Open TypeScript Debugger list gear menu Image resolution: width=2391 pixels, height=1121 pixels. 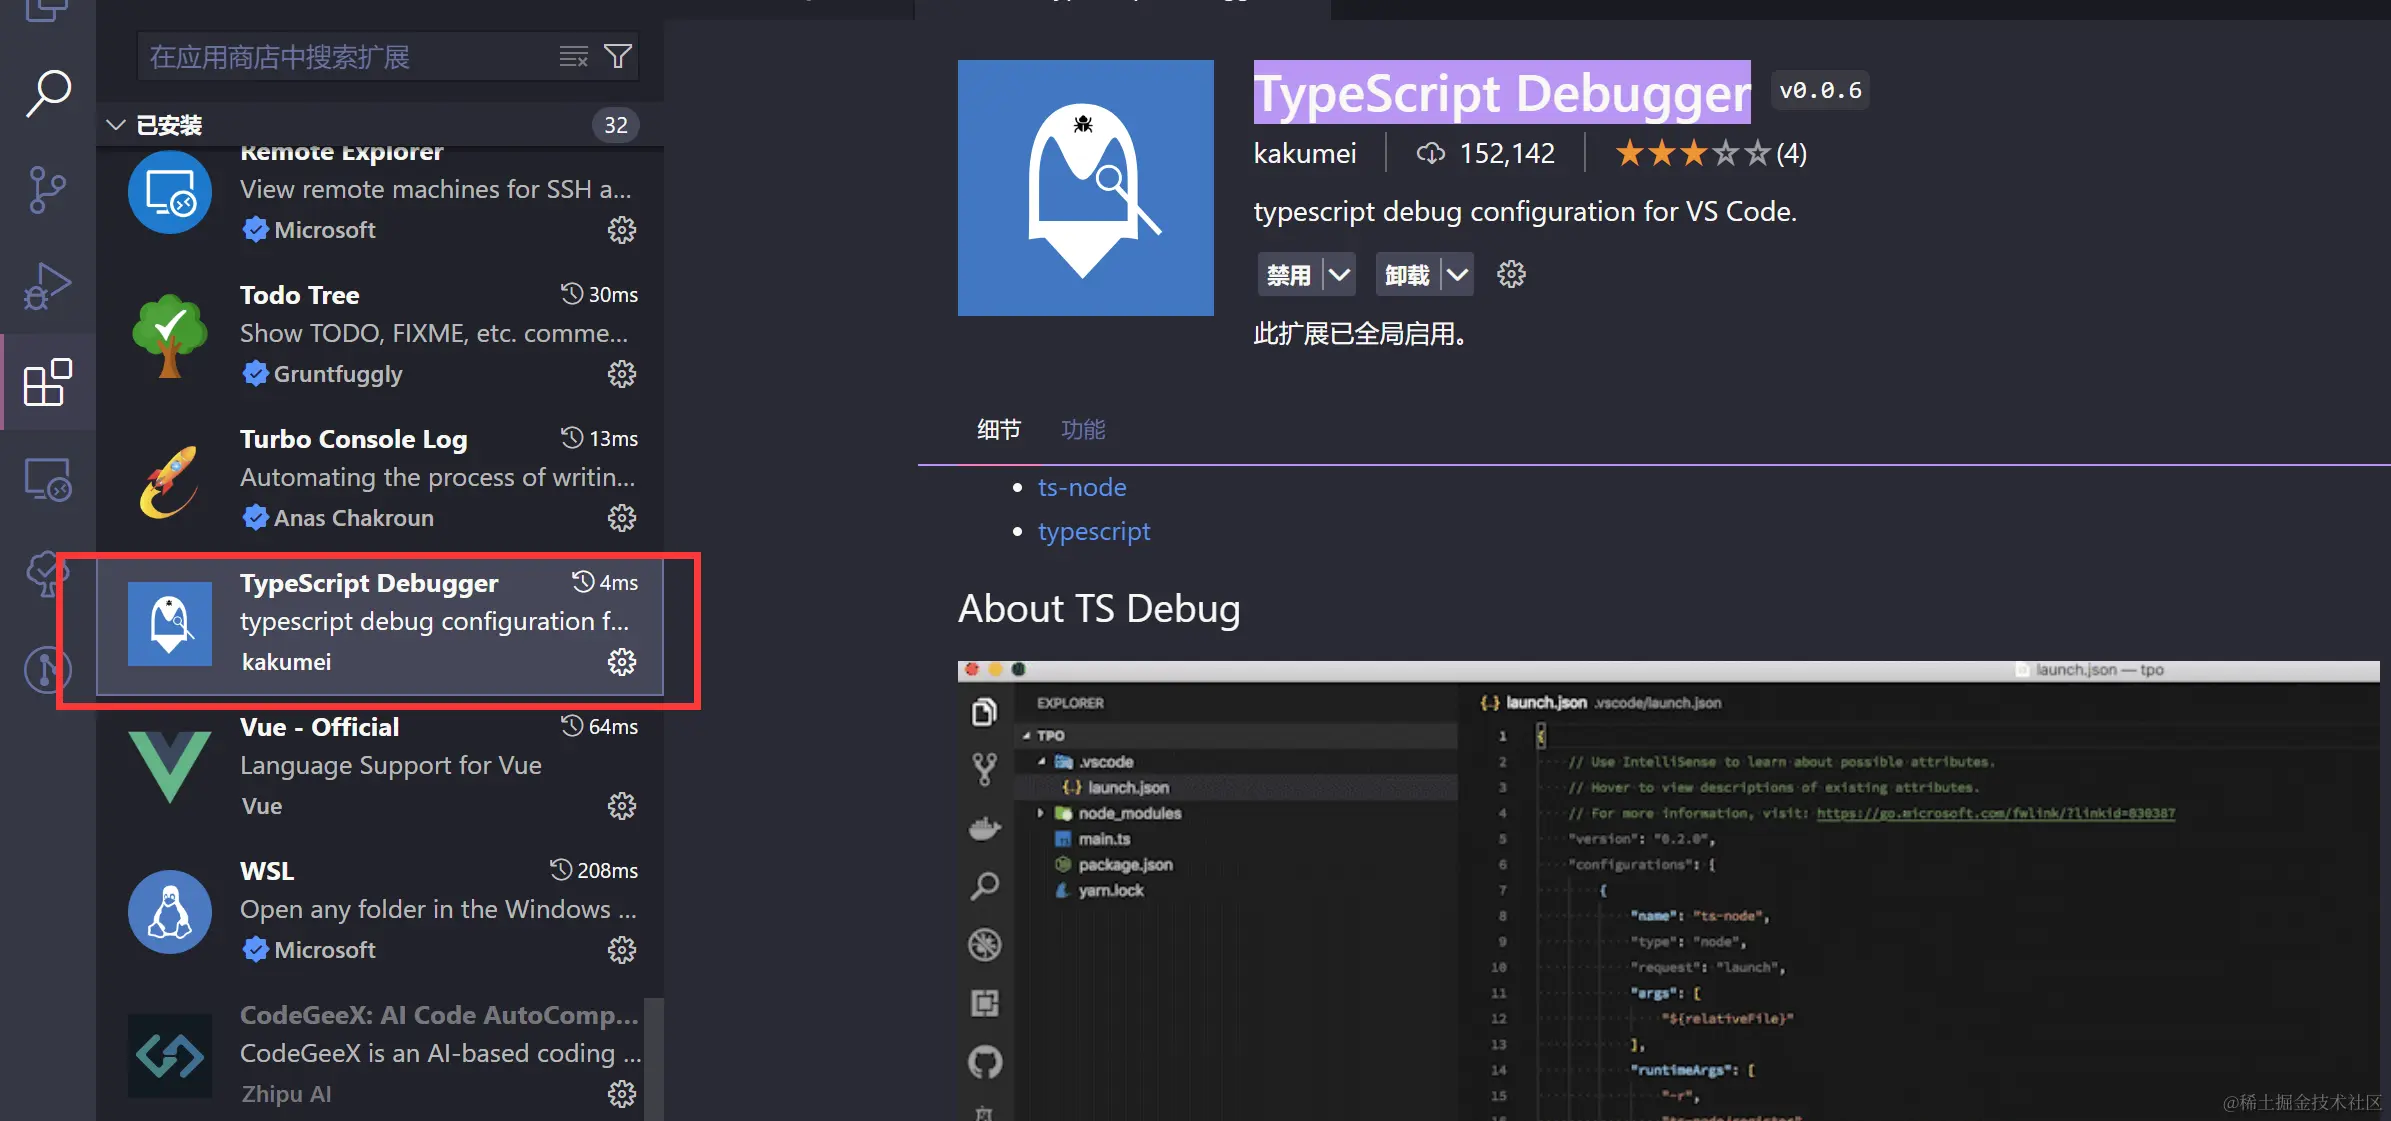(622, 662)
